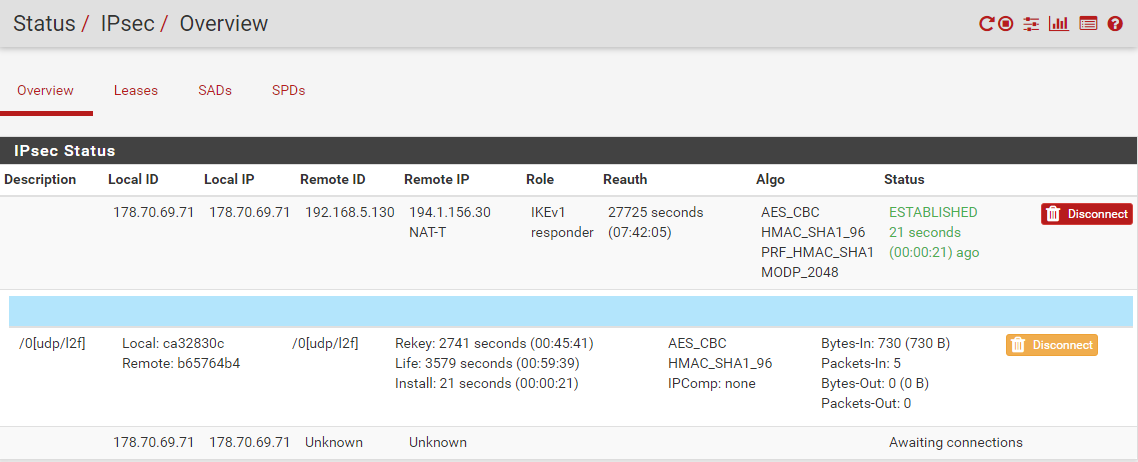Click trash icon on red Disconnect button
The image size is (1138, 462).
[1053, 214]
